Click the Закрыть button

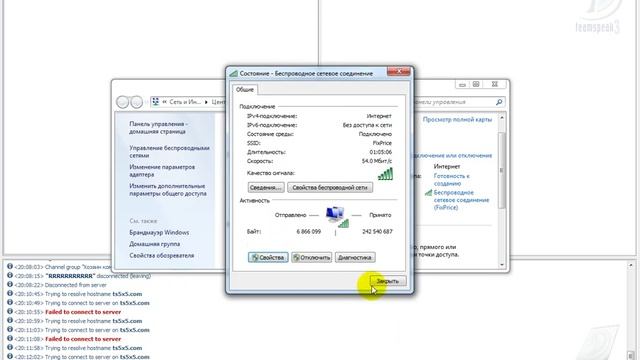(x=388, y=281)
